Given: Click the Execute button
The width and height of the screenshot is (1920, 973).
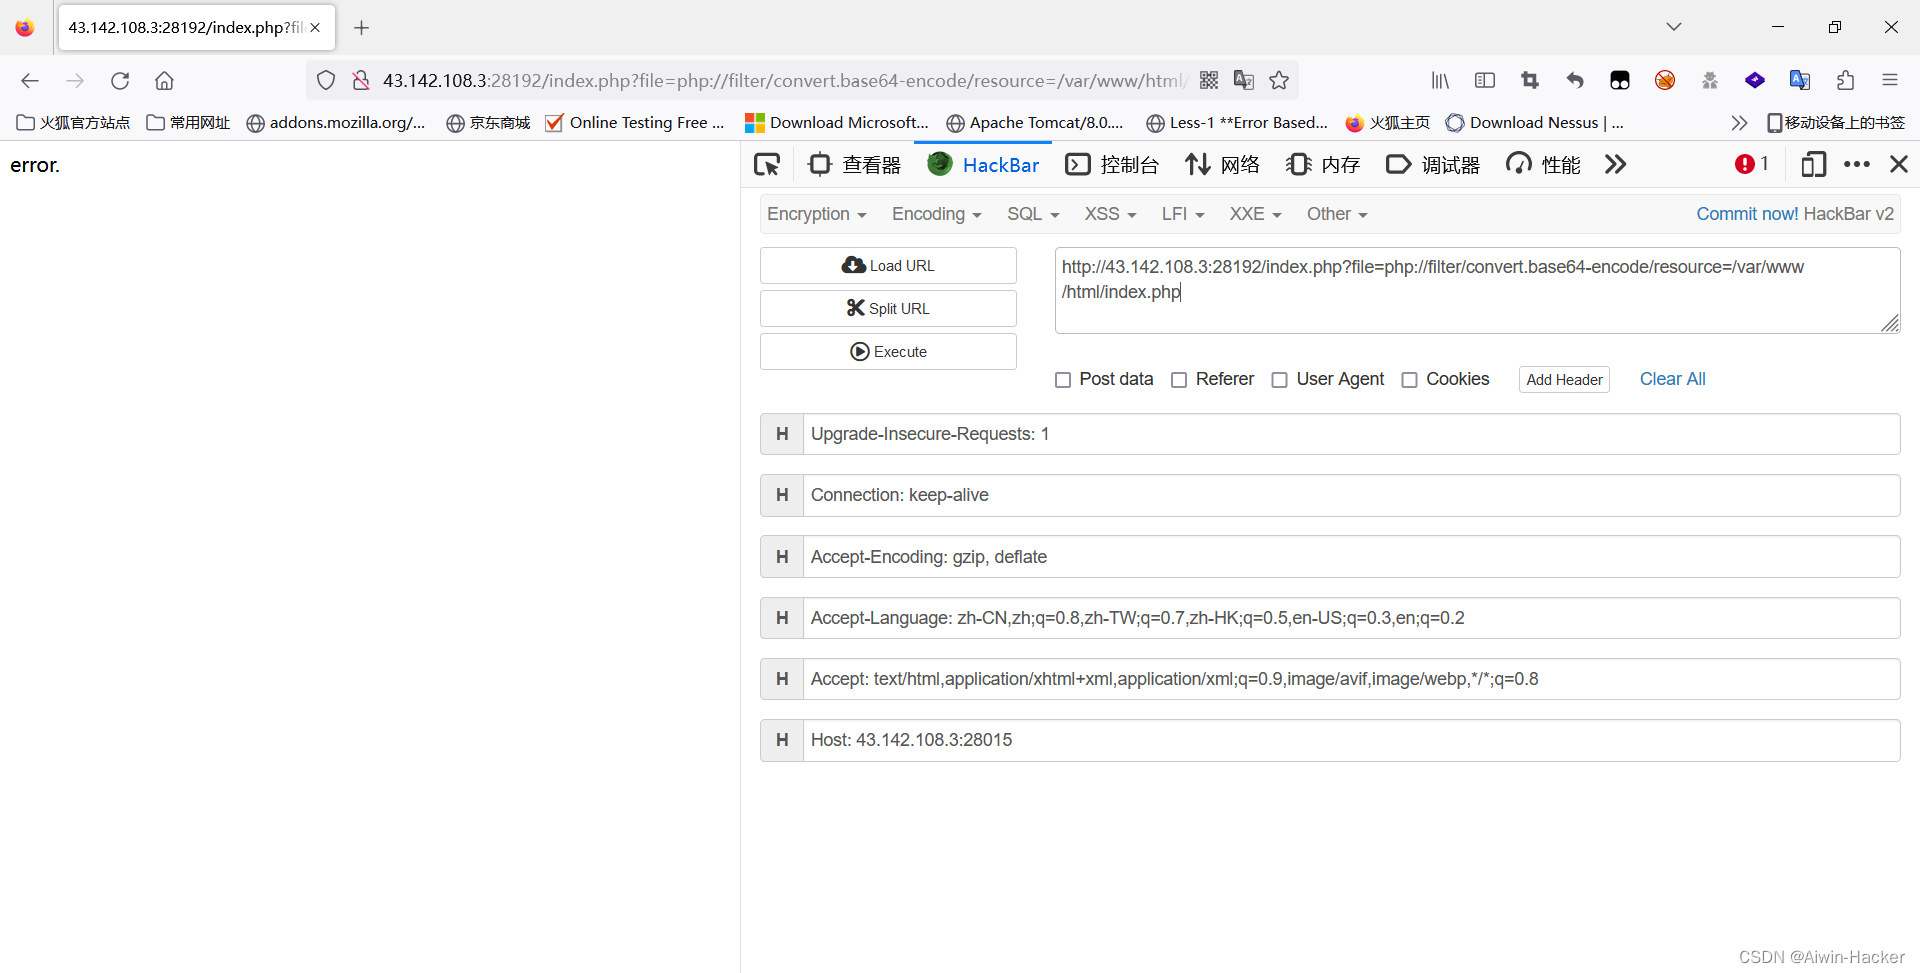Looking at the screenshot, I should pos(888,352).
